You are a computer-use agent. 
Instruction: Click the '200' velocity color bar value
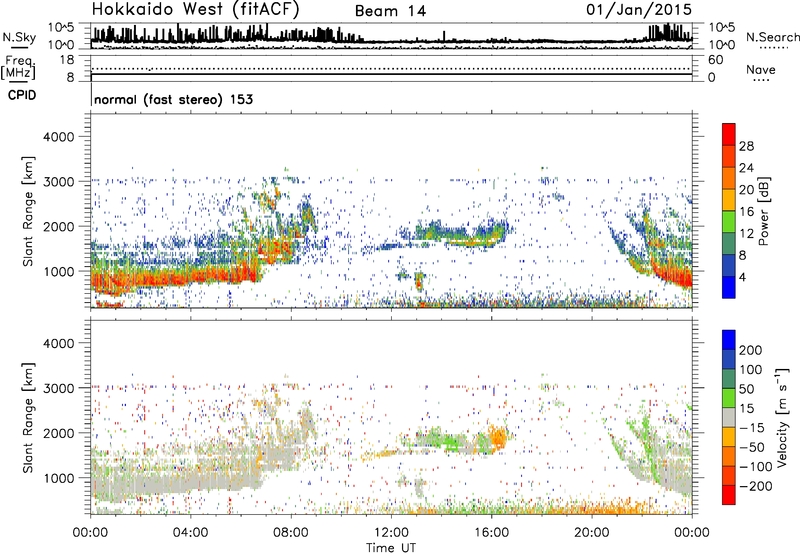[751, 350]
